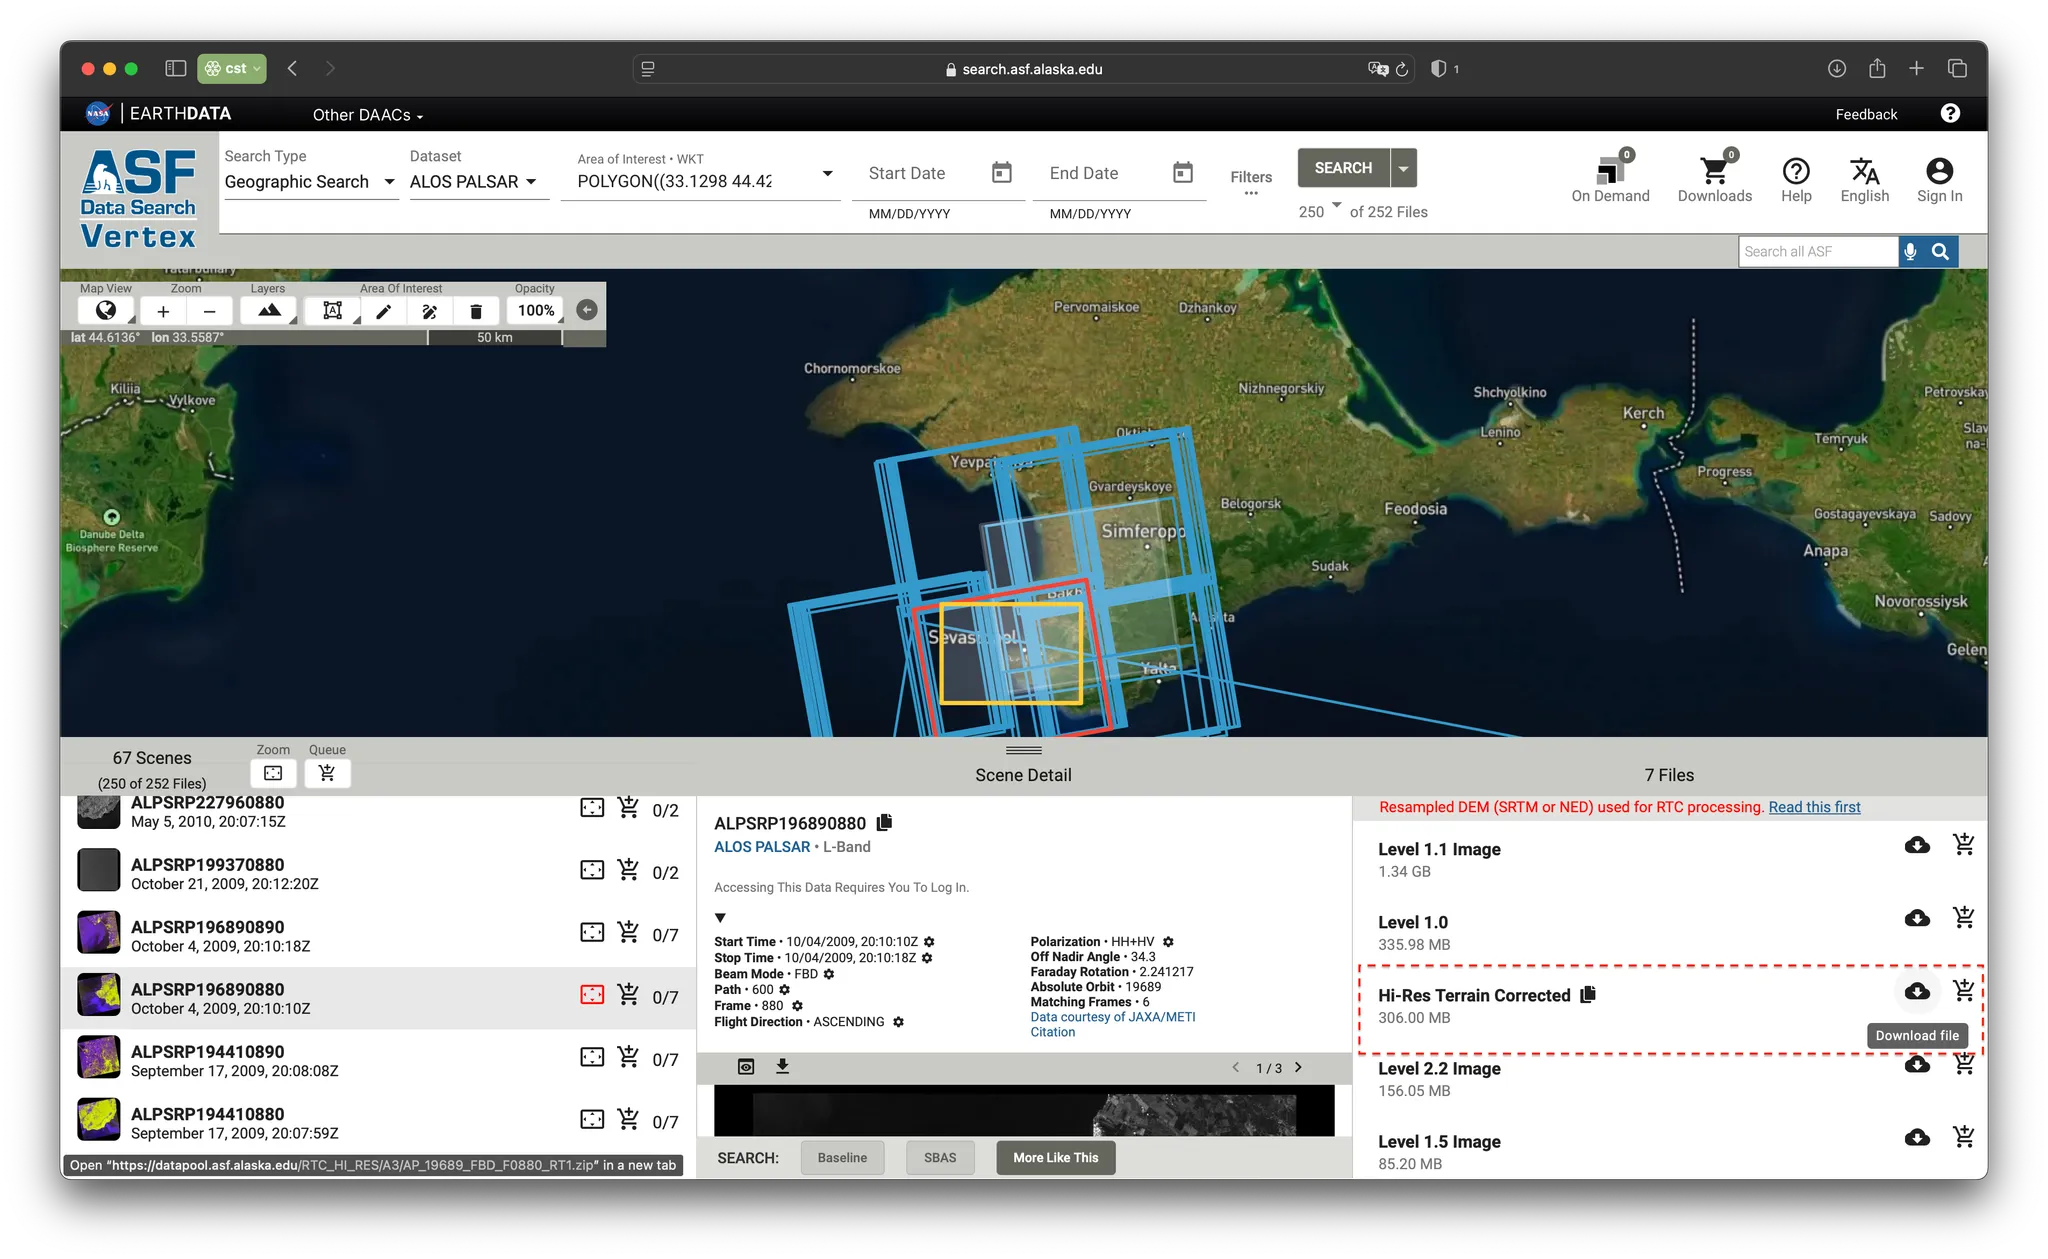Click microphone voice search icon
Screen dimensions: 2048x1259
(1910, 252)
